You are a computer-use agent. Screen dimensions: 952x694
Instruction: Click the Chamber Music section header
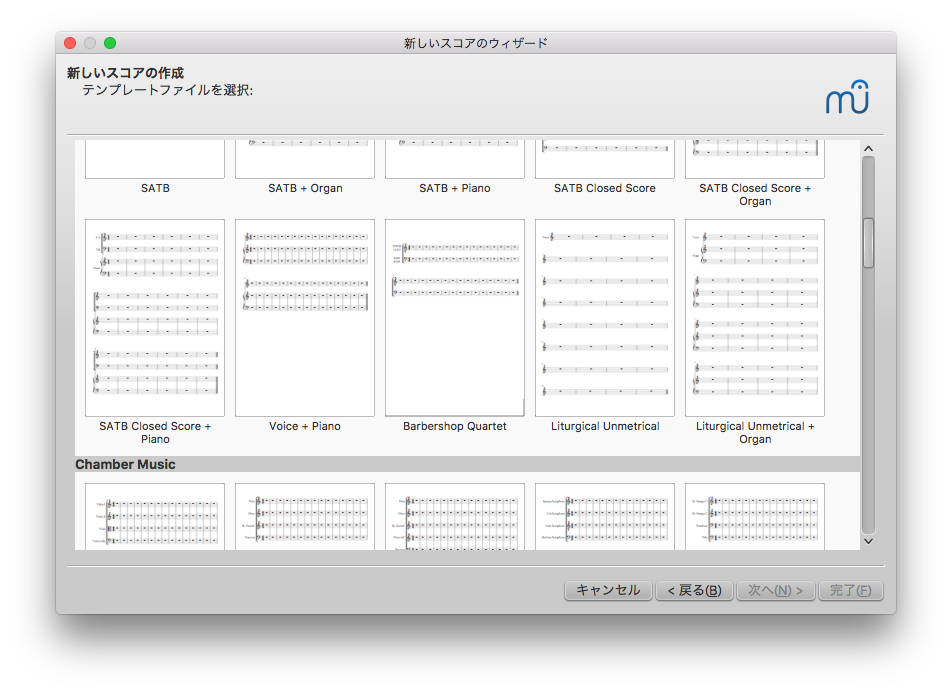(x=467, y=464)
